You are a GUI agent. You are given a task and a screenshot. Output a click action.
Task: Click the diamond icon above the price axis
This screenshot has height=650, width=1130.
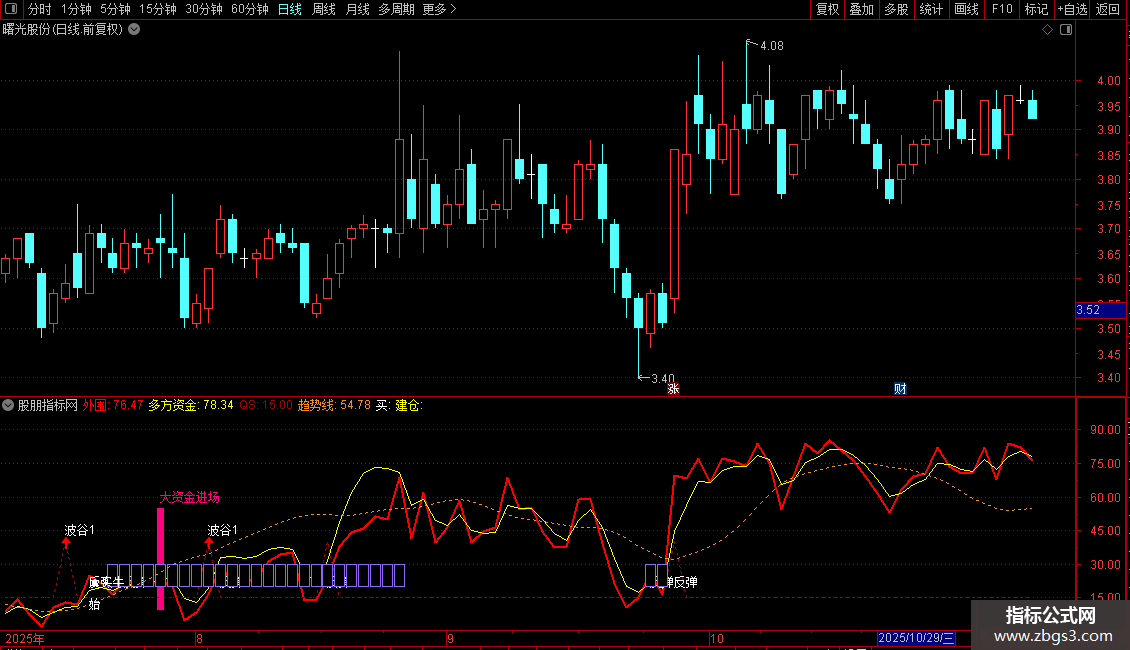click(1048, 30)
